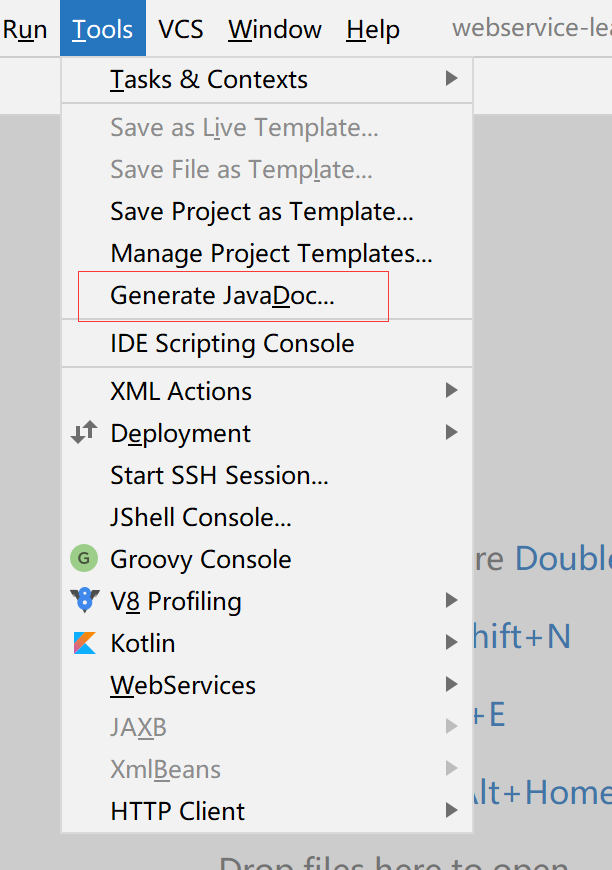Start SSH Session from menu
Screen dimensions: 612x870
pyautogui.click(x=219, y=476)
